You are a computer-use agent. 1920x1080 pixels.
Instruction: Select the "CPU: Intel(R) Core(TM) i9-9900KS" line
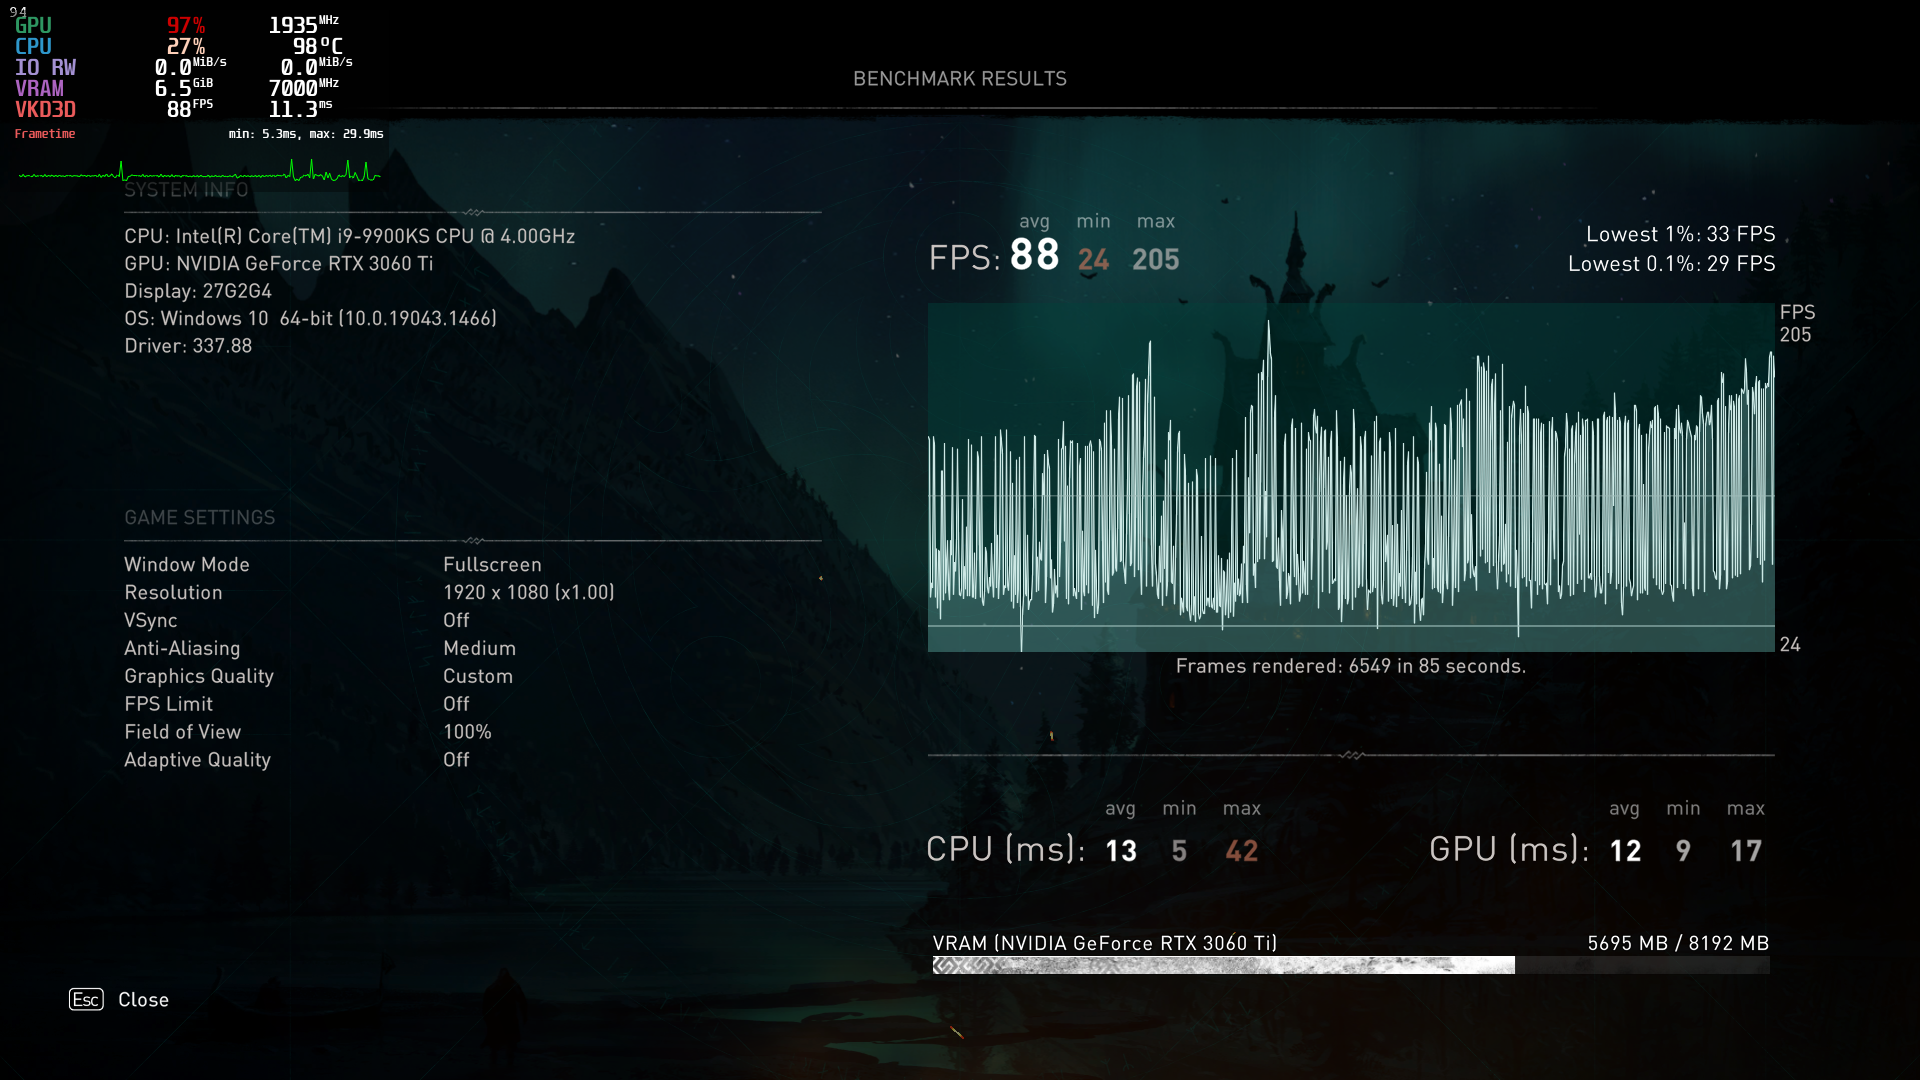coord(349,236)
